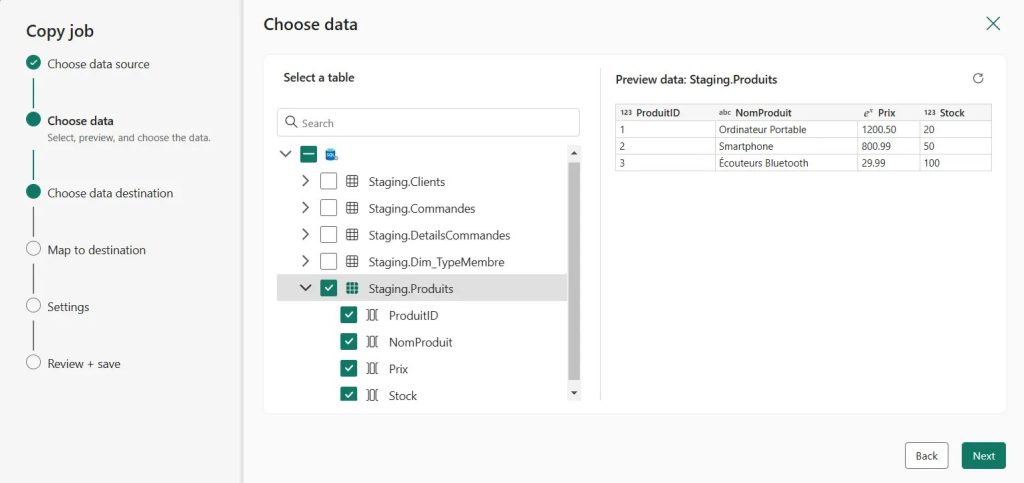Click column icon next to NomProduit

click(372, 342)
